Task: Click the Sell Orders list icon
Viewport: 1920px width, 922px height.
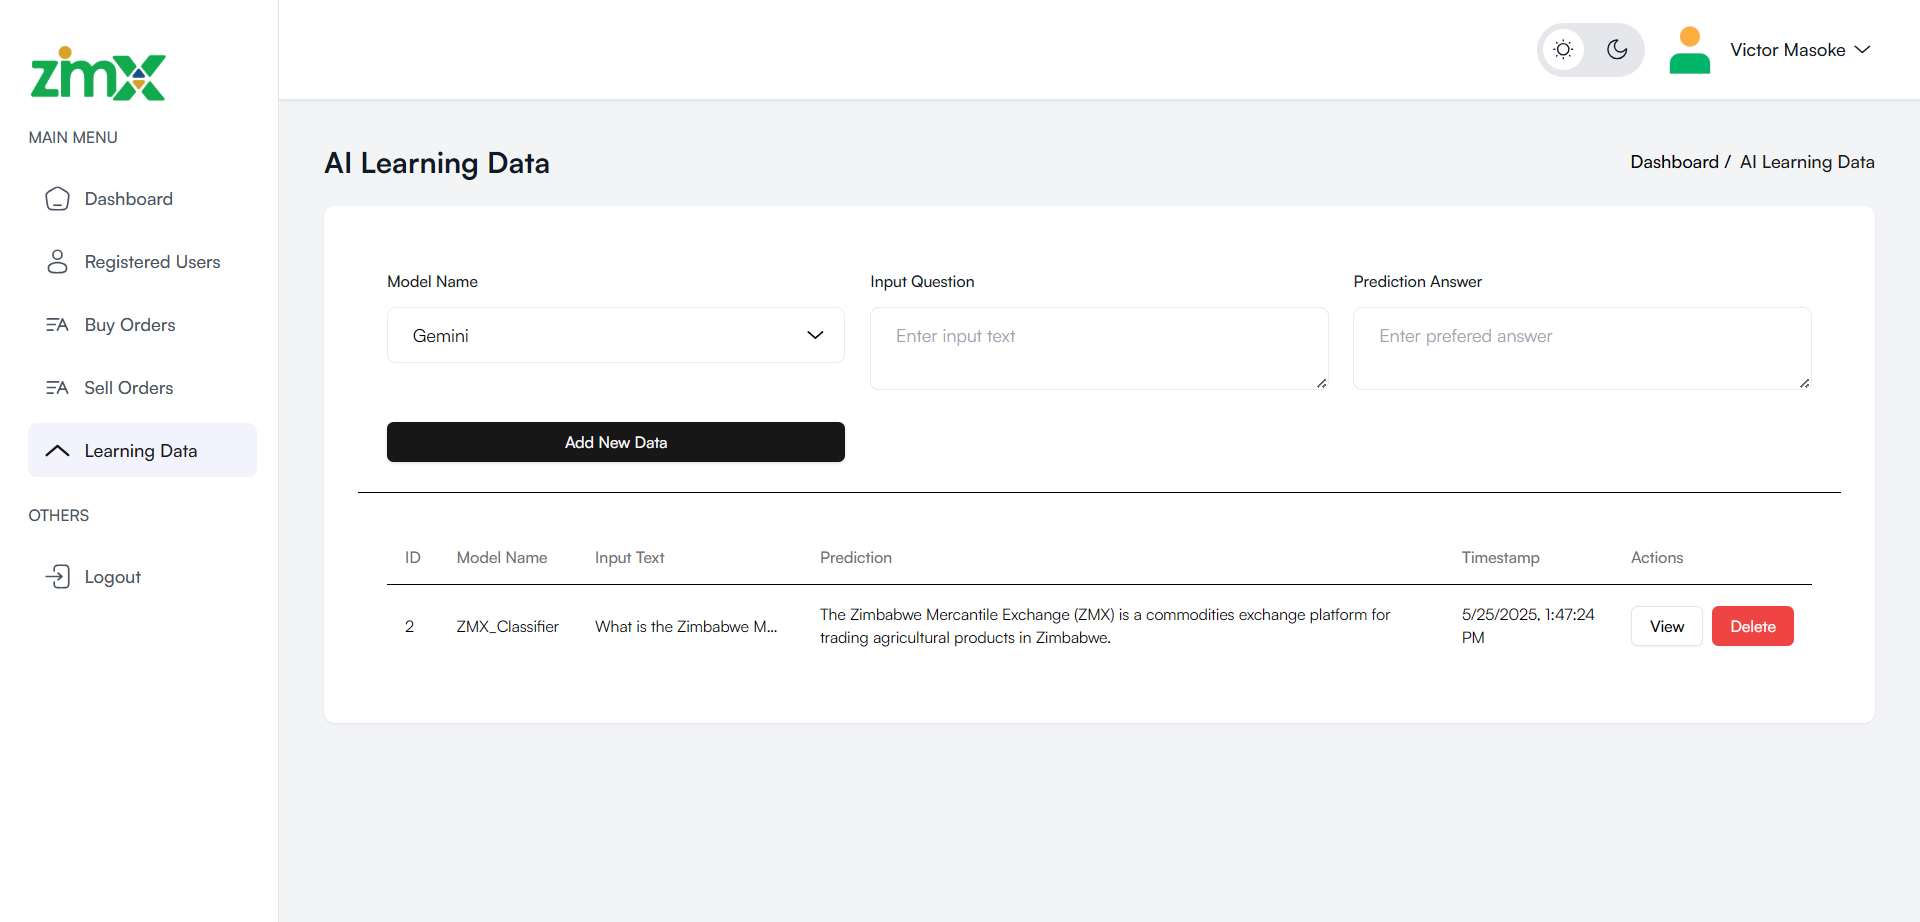Action: (58, 388)
